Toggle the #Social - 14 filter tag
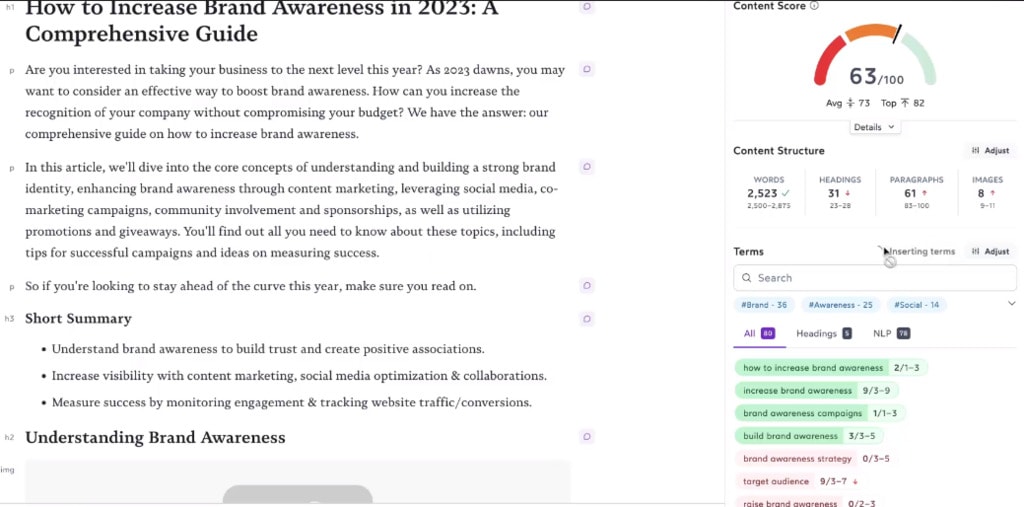The width and height of the screenshot is (1024, 507). tap(916, 305)
